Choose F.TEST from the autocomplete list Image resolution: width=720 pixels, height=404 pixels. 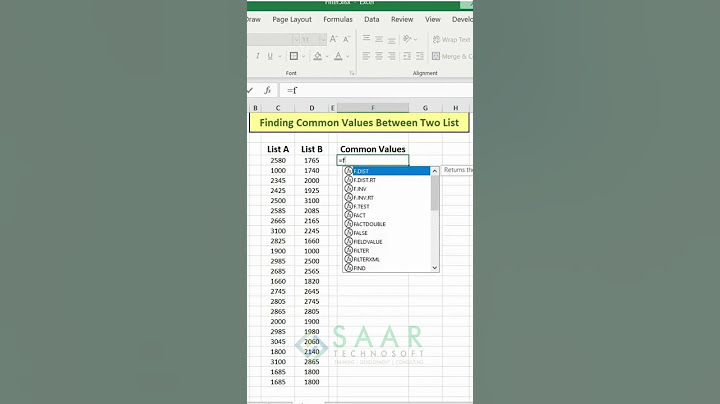[x=387, y=206]
